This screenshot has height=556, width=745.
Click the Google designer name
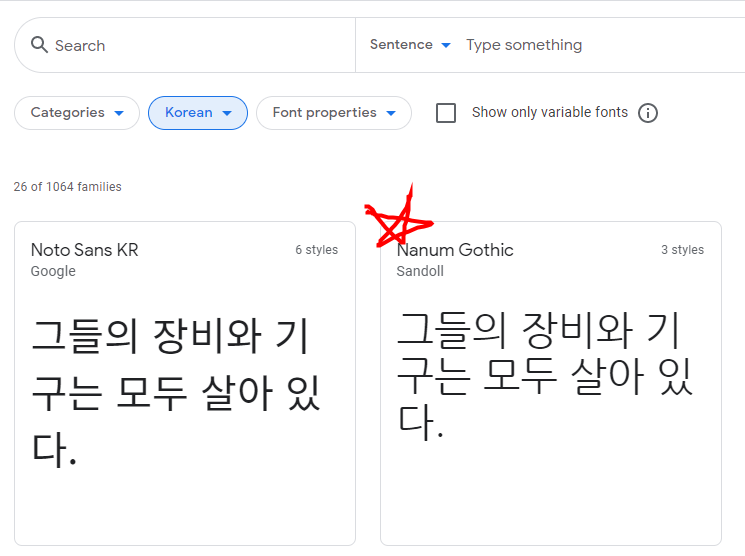pyautogui.click(x=53, y=271)
